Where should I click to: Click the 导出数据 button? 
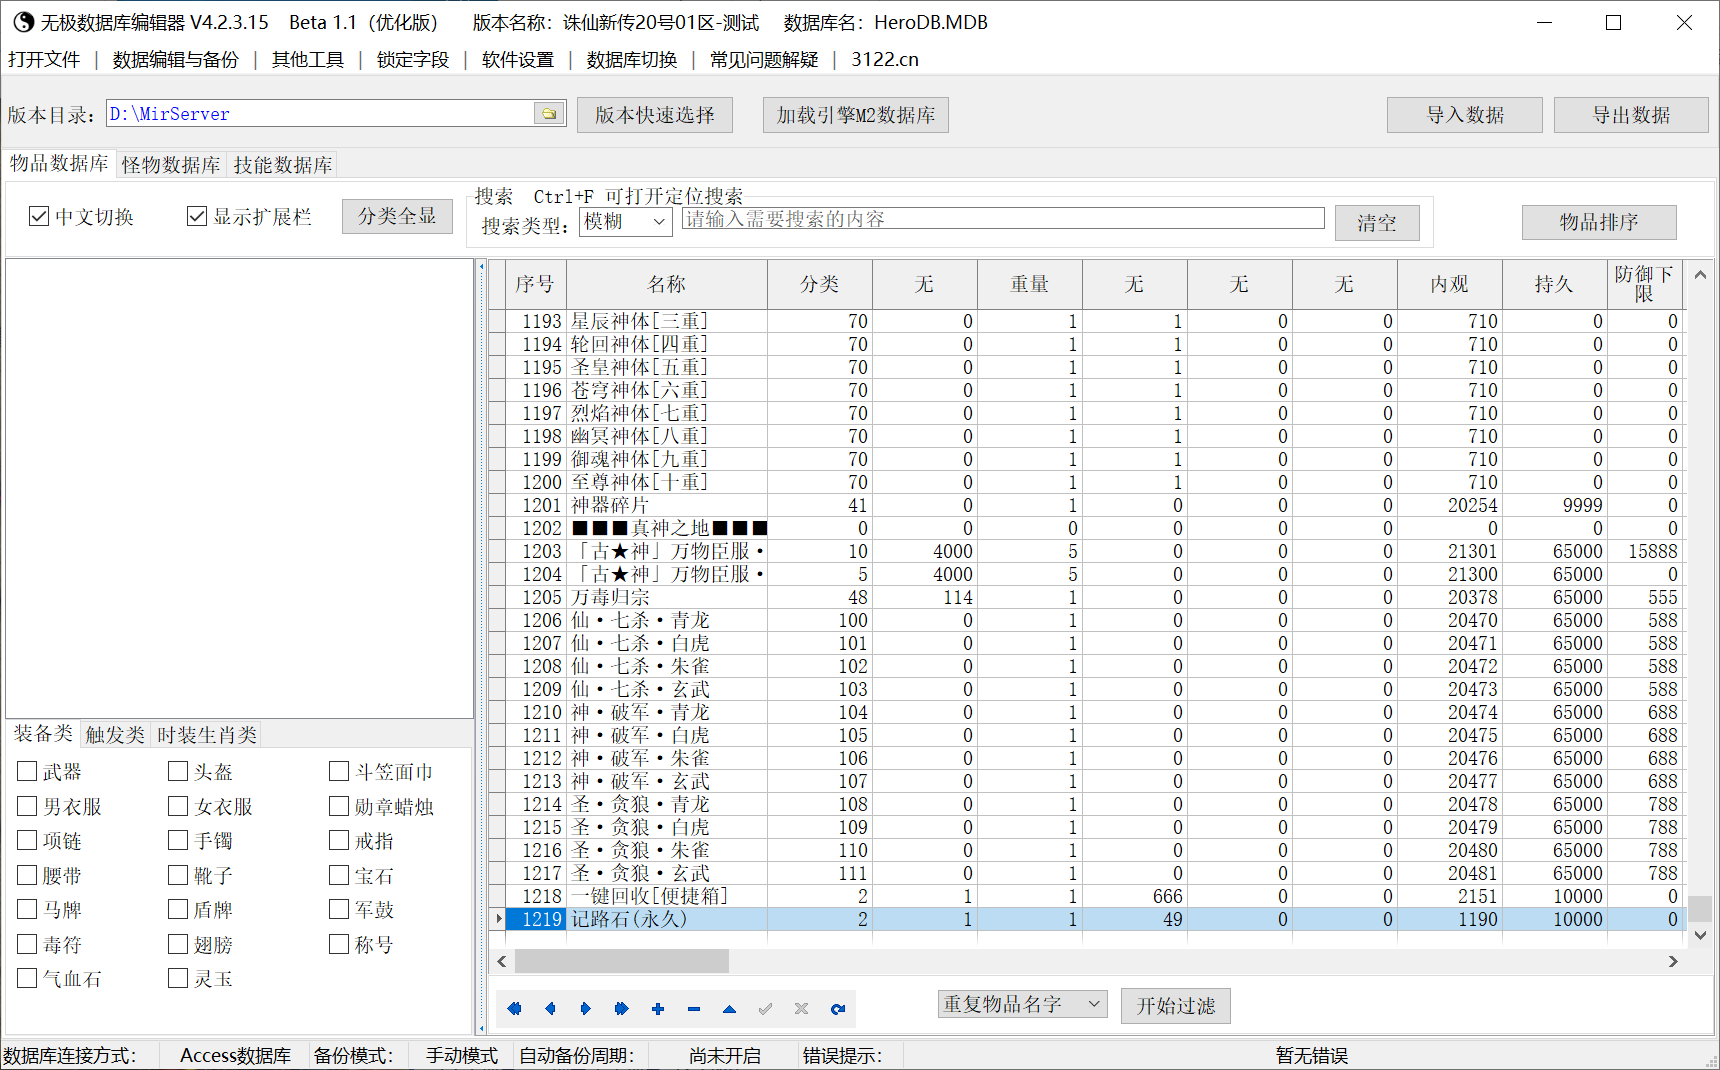click(1632, 115)
